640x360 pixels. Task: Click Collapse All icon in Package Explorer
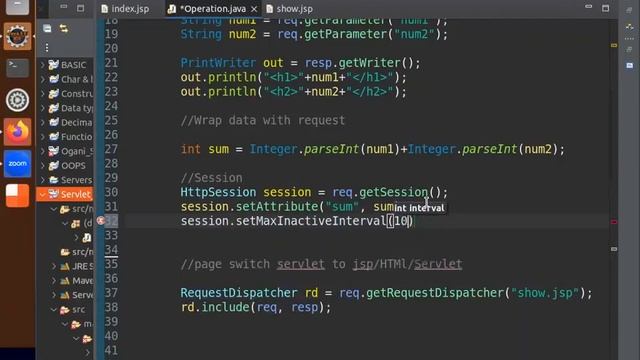[x=47, y=28]
